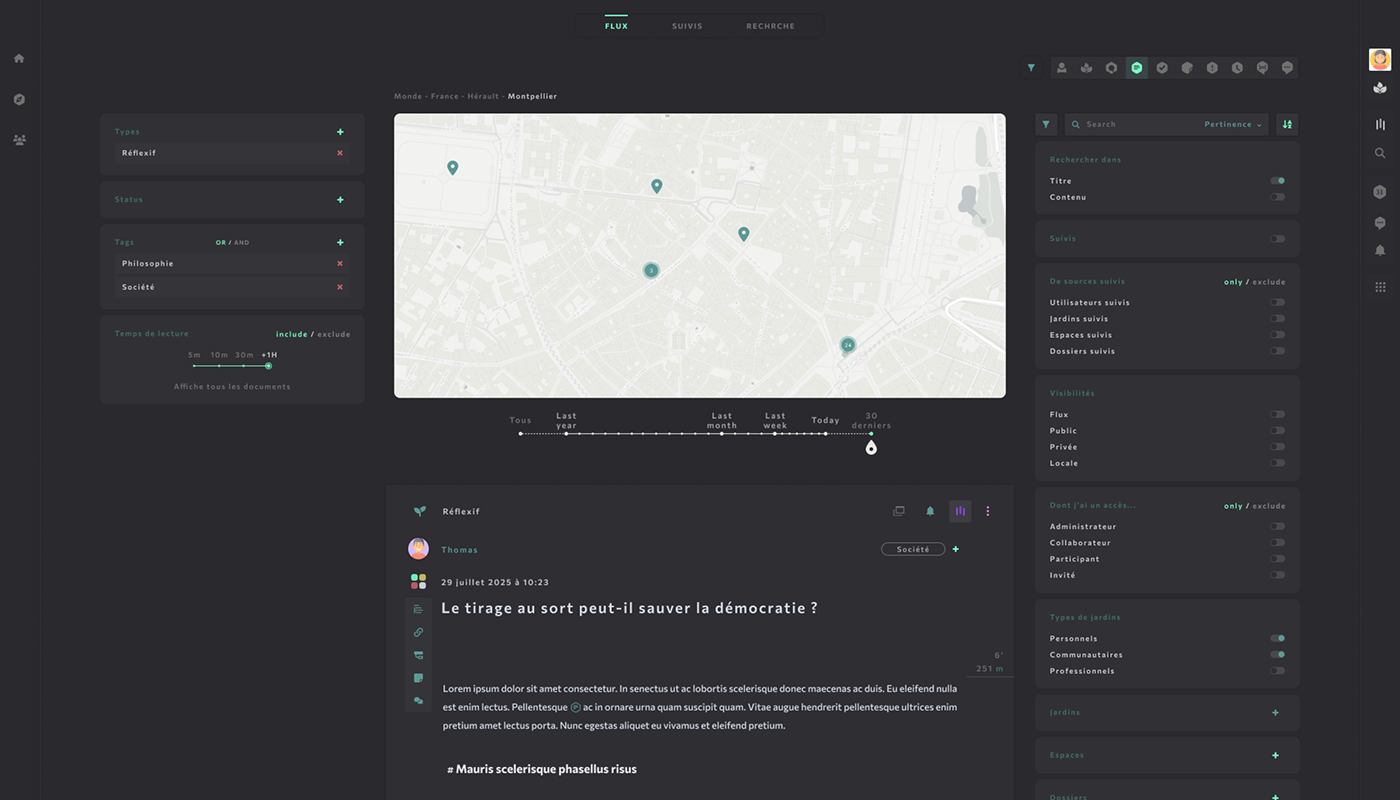The image size is (1400, 800).
Task: Expand the Status filter section
Action: (340, 199)
